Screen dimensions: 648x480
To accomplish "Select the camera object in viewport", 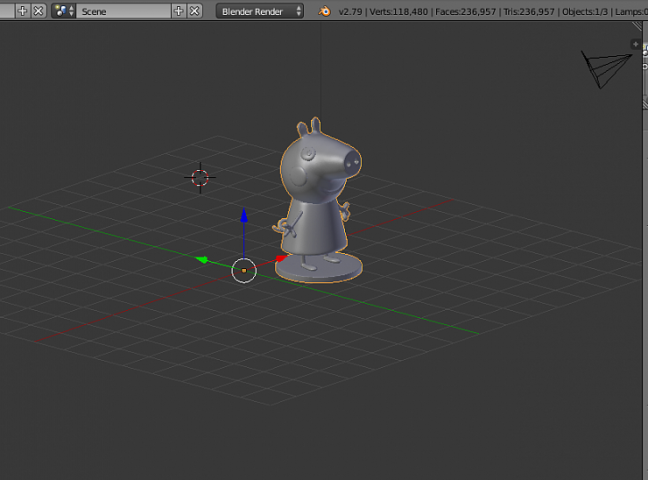I will tap(605, 69).
